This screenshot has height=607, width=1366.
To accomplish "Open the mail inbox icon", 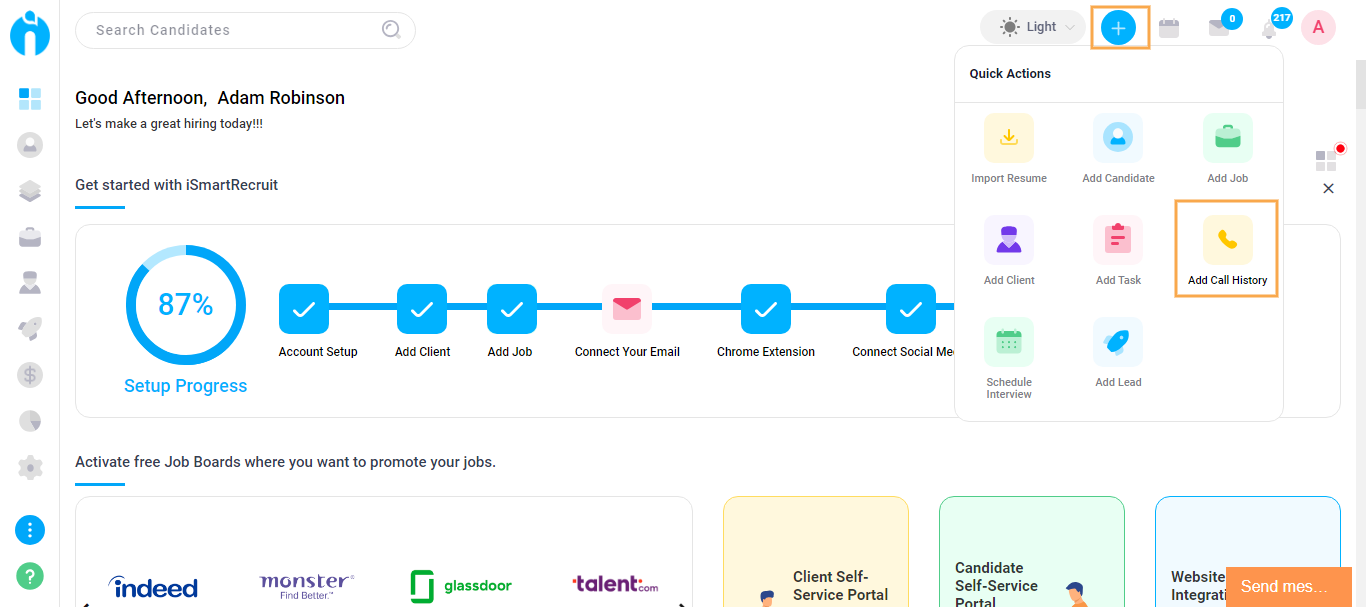I will tap(1218, 28).
